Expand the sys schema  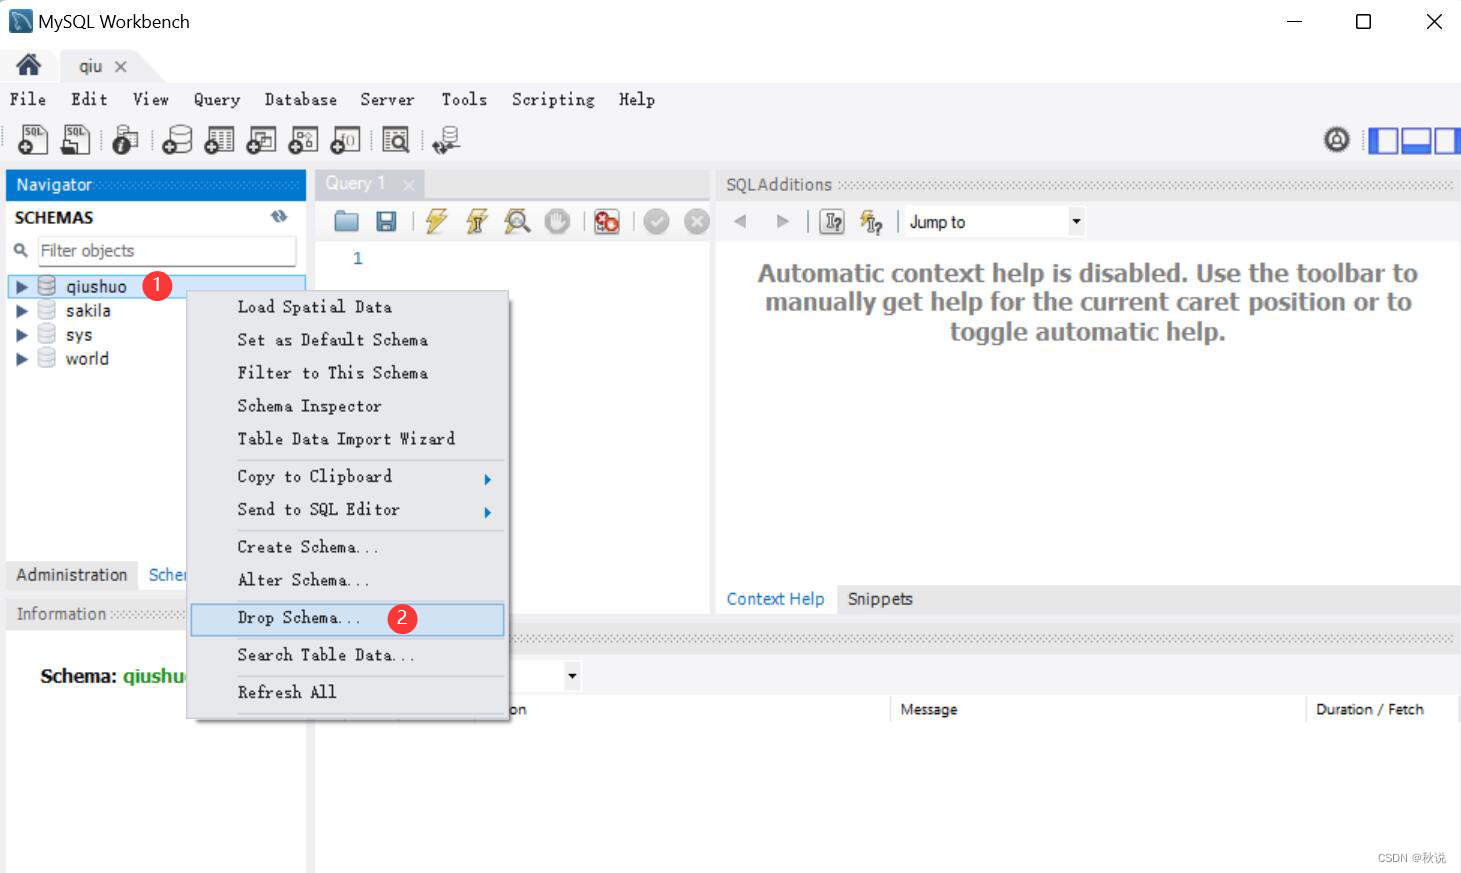pos(21,335)
